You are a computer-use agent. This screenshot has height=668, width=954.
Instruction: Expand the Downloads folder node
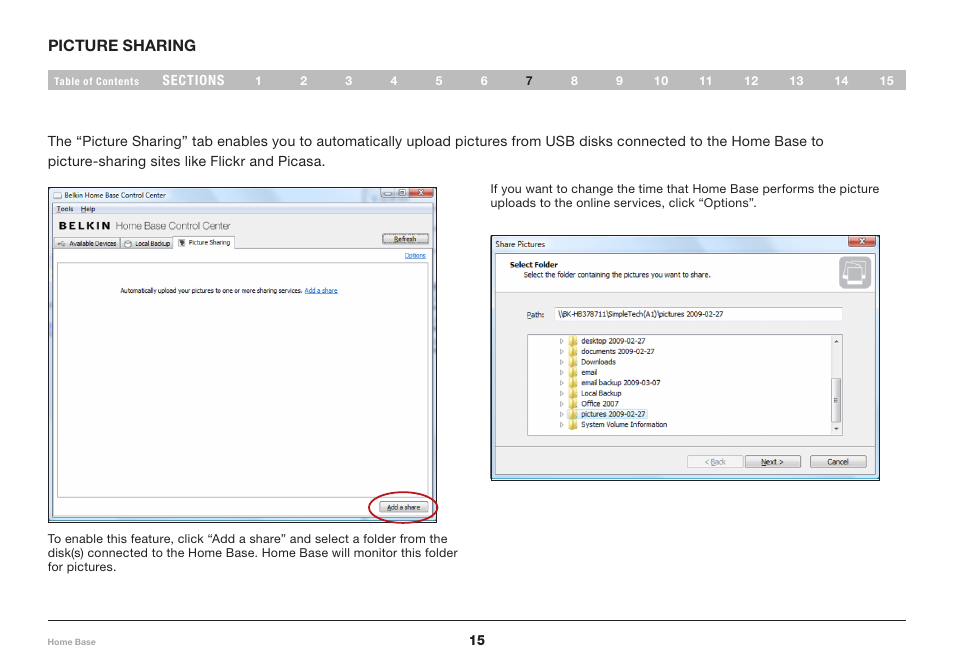(x=562, y=362)
